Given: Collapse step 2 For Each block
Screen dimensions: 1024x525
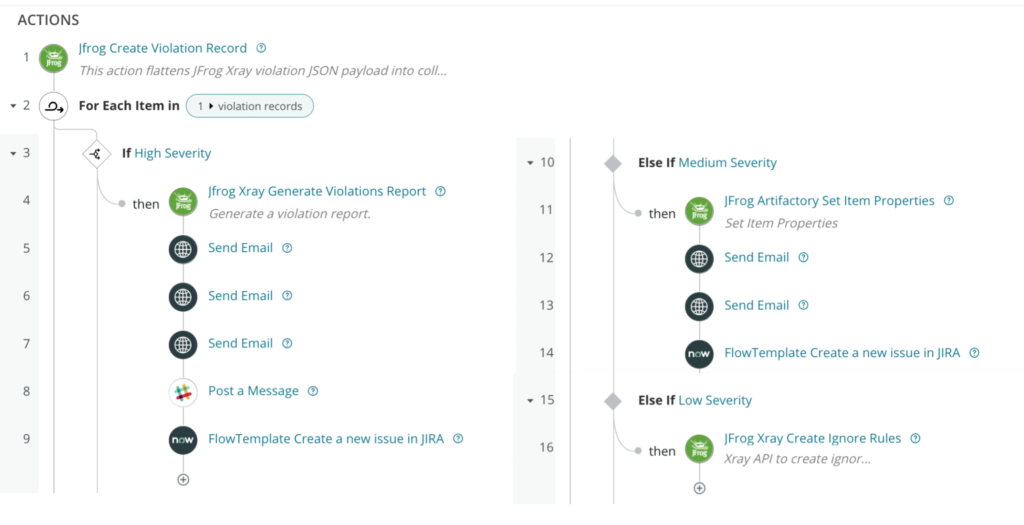Looking at the screenshot, I should point(12,105).
